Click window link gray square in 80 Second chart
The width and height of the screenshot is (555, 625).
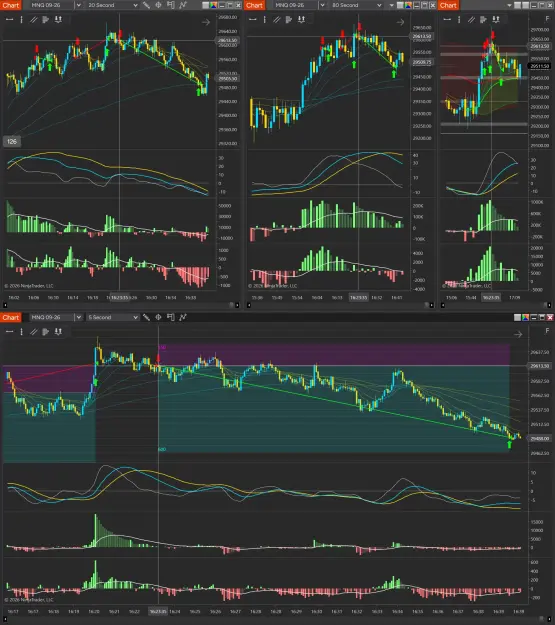coord(400,5)
